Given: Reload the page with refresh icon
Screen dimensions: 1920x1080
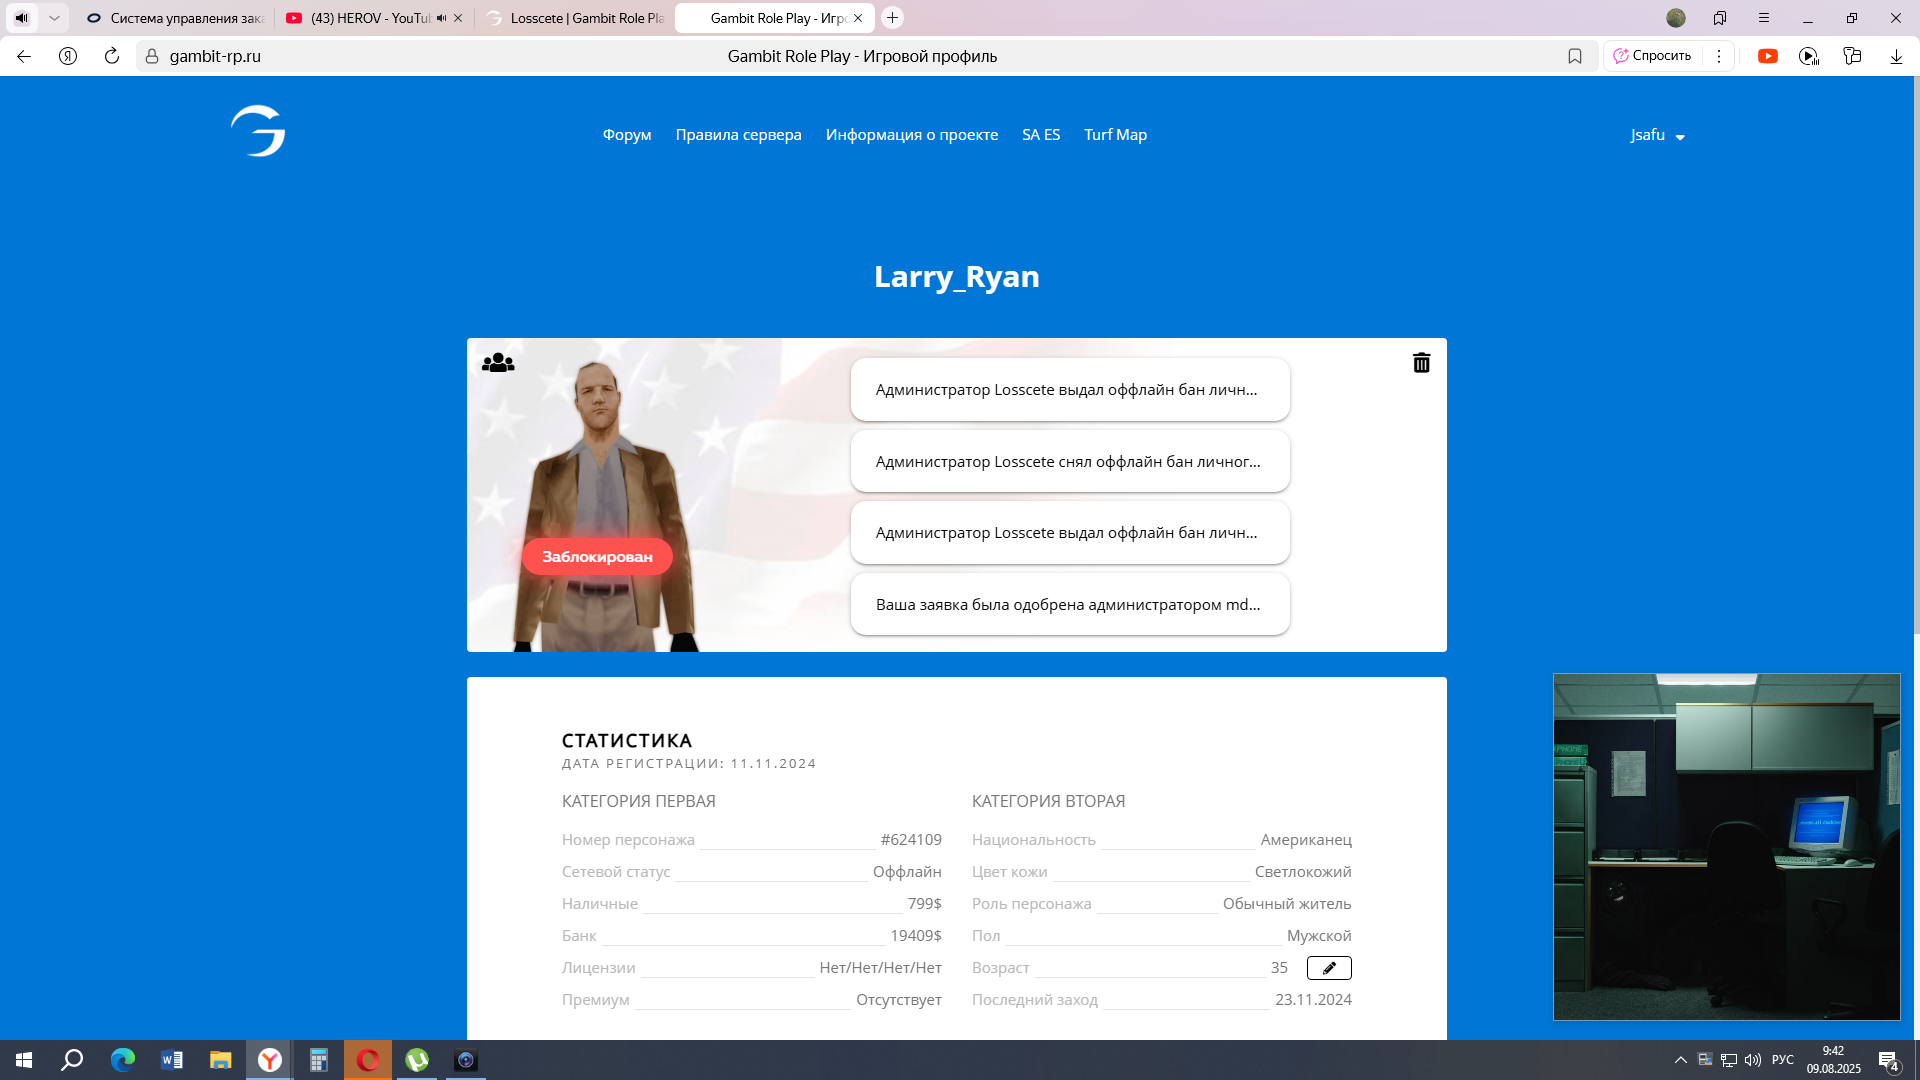Looking at the screenshot, I should [x=112, y=56].
